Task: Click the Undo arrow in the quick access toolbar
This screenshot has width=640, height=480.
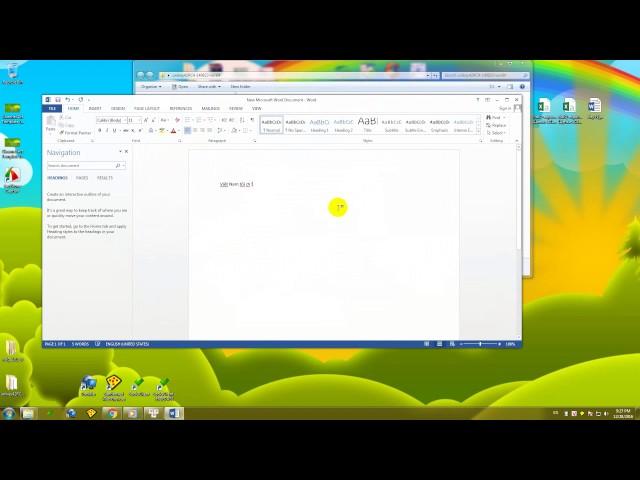Action: point(68,100)
